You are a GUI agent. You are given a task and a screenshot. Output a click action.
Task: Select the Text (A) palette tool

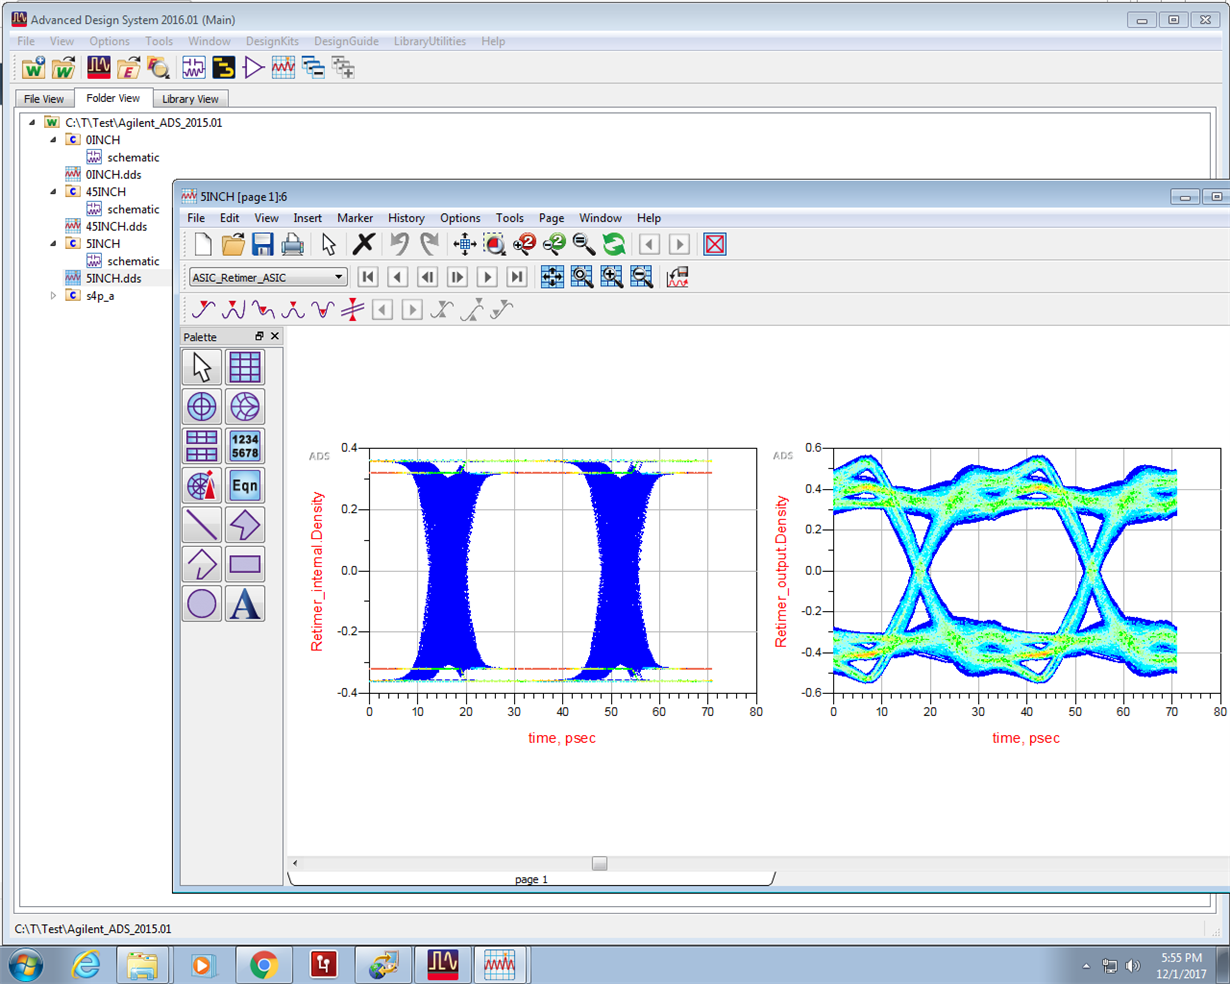[x=245, y=604]
